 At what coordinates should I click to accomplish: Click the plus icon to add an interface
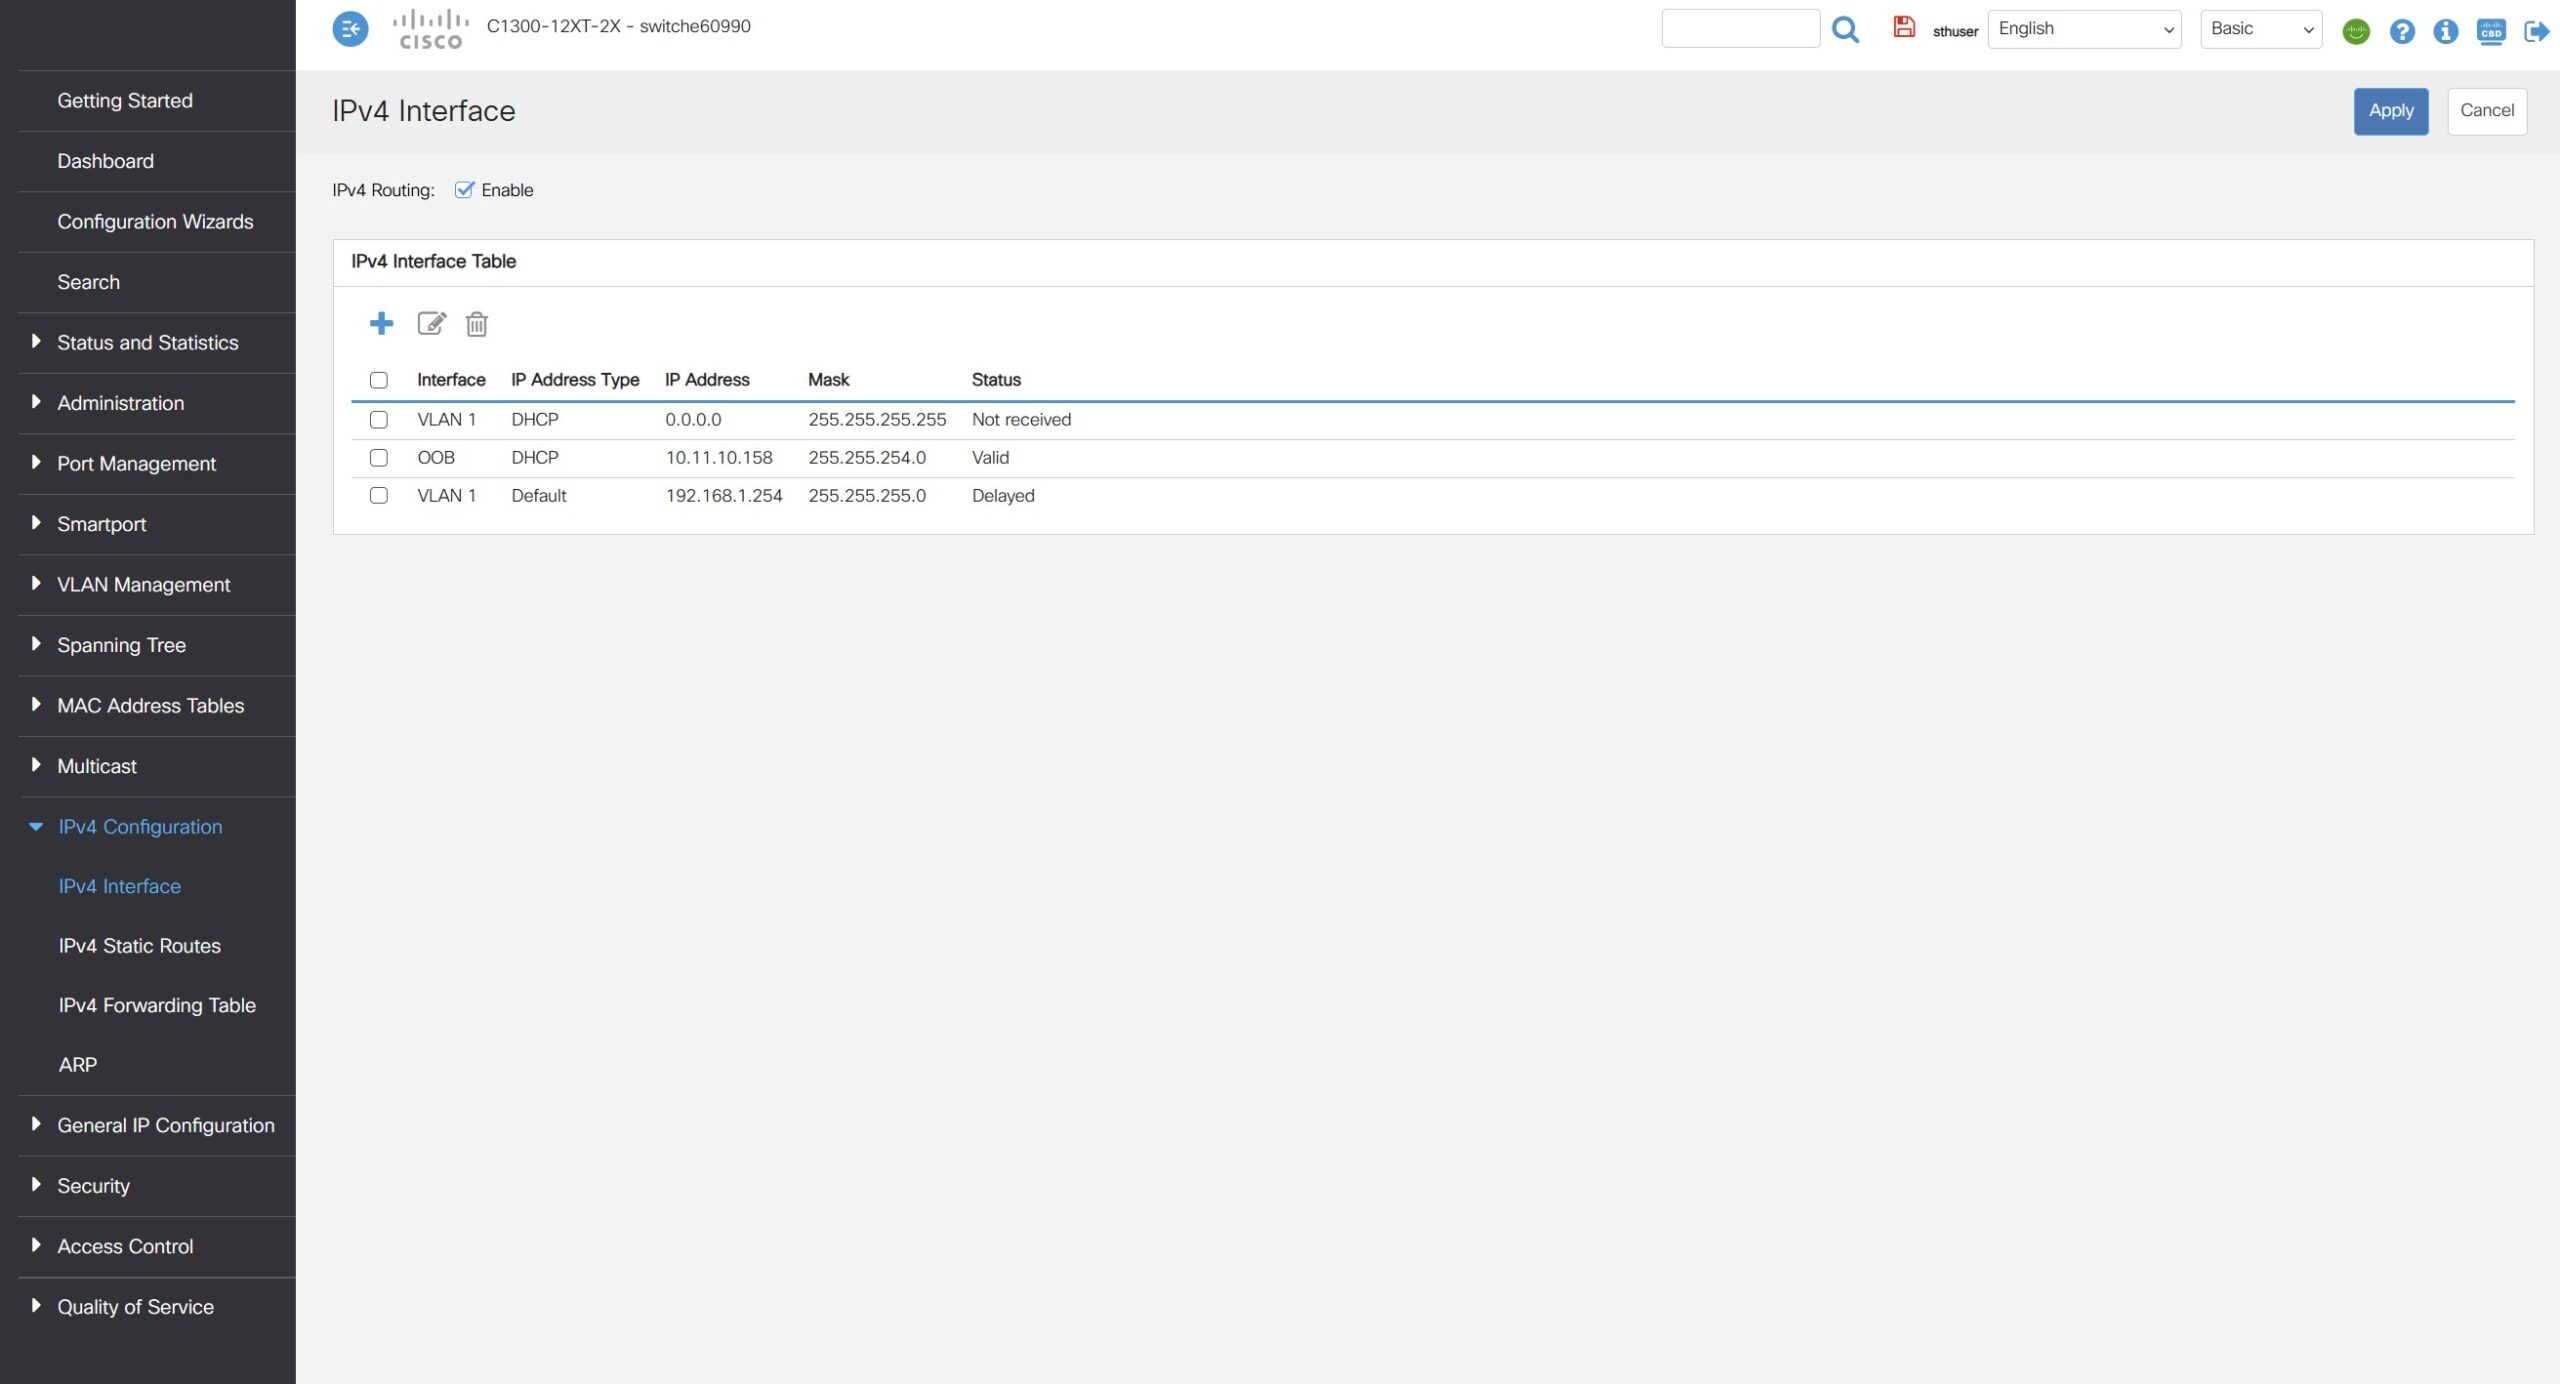point(381,323)
